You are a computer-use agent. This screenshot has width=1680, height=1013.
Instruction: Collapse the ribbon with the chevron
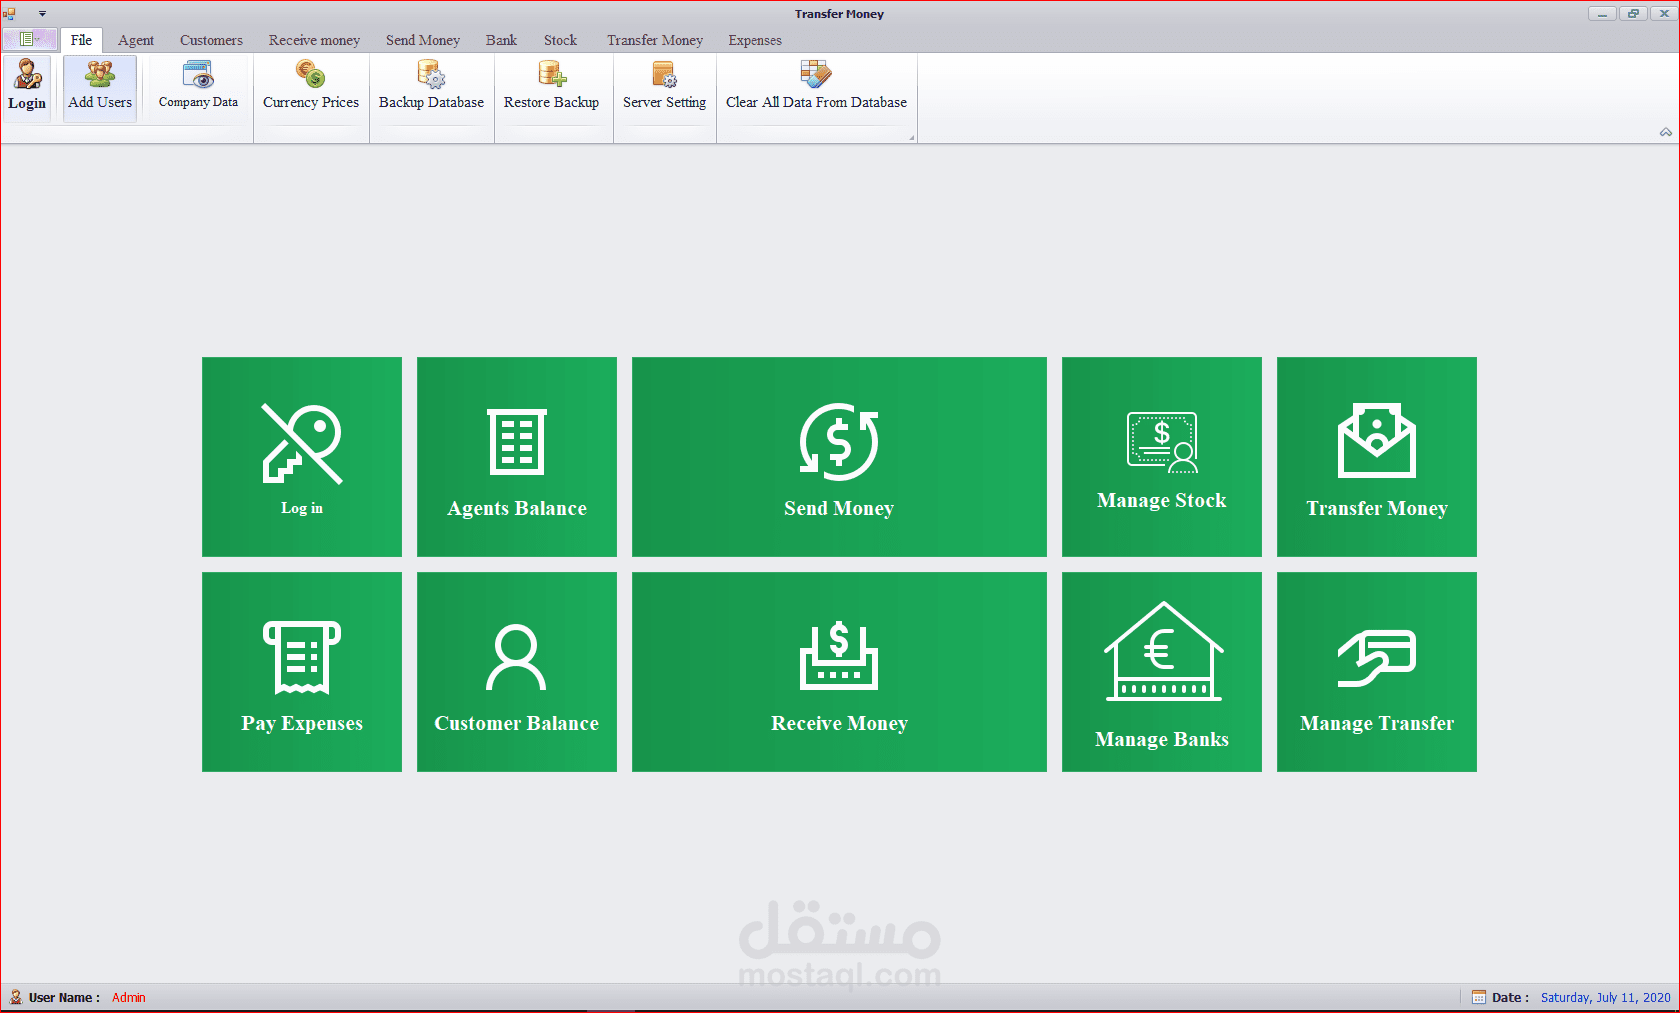point(1666,132)
